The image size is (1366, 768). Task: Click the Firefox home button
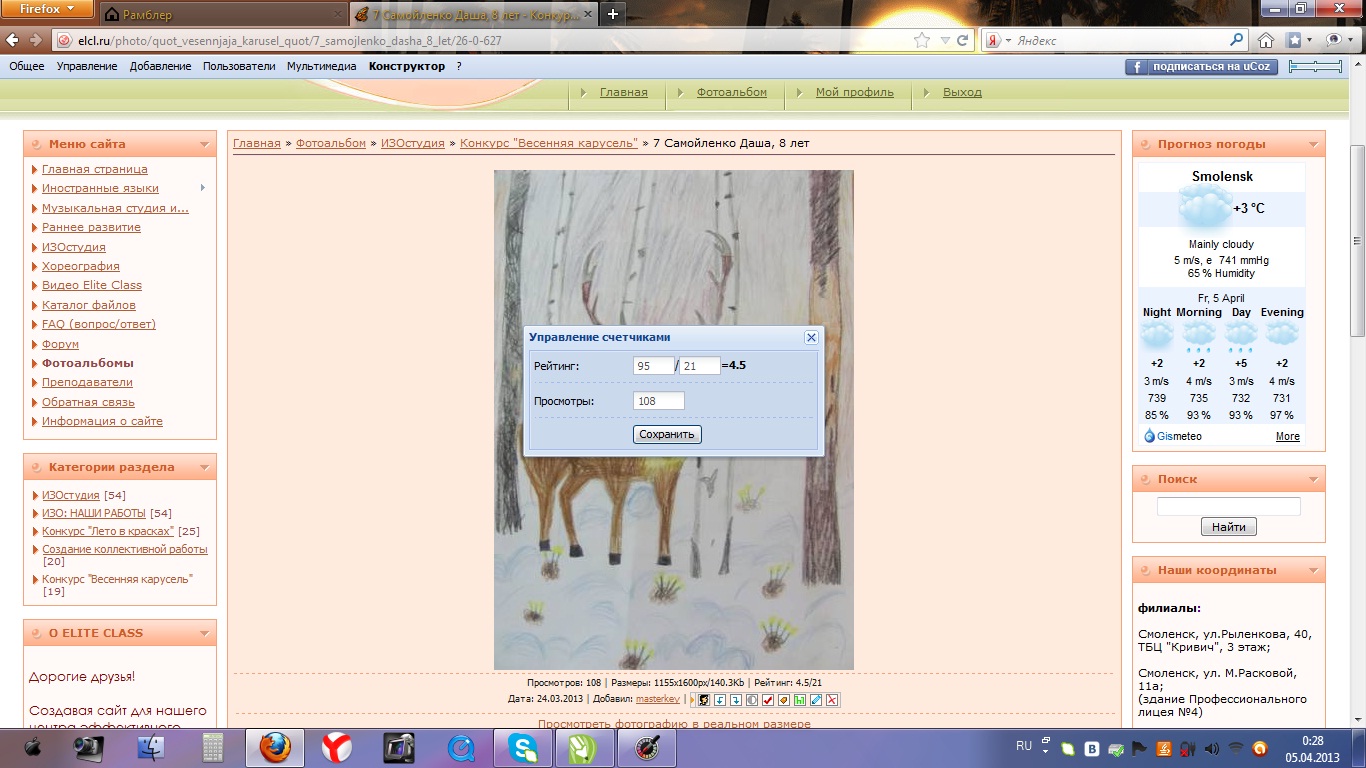pos(1266,41)
